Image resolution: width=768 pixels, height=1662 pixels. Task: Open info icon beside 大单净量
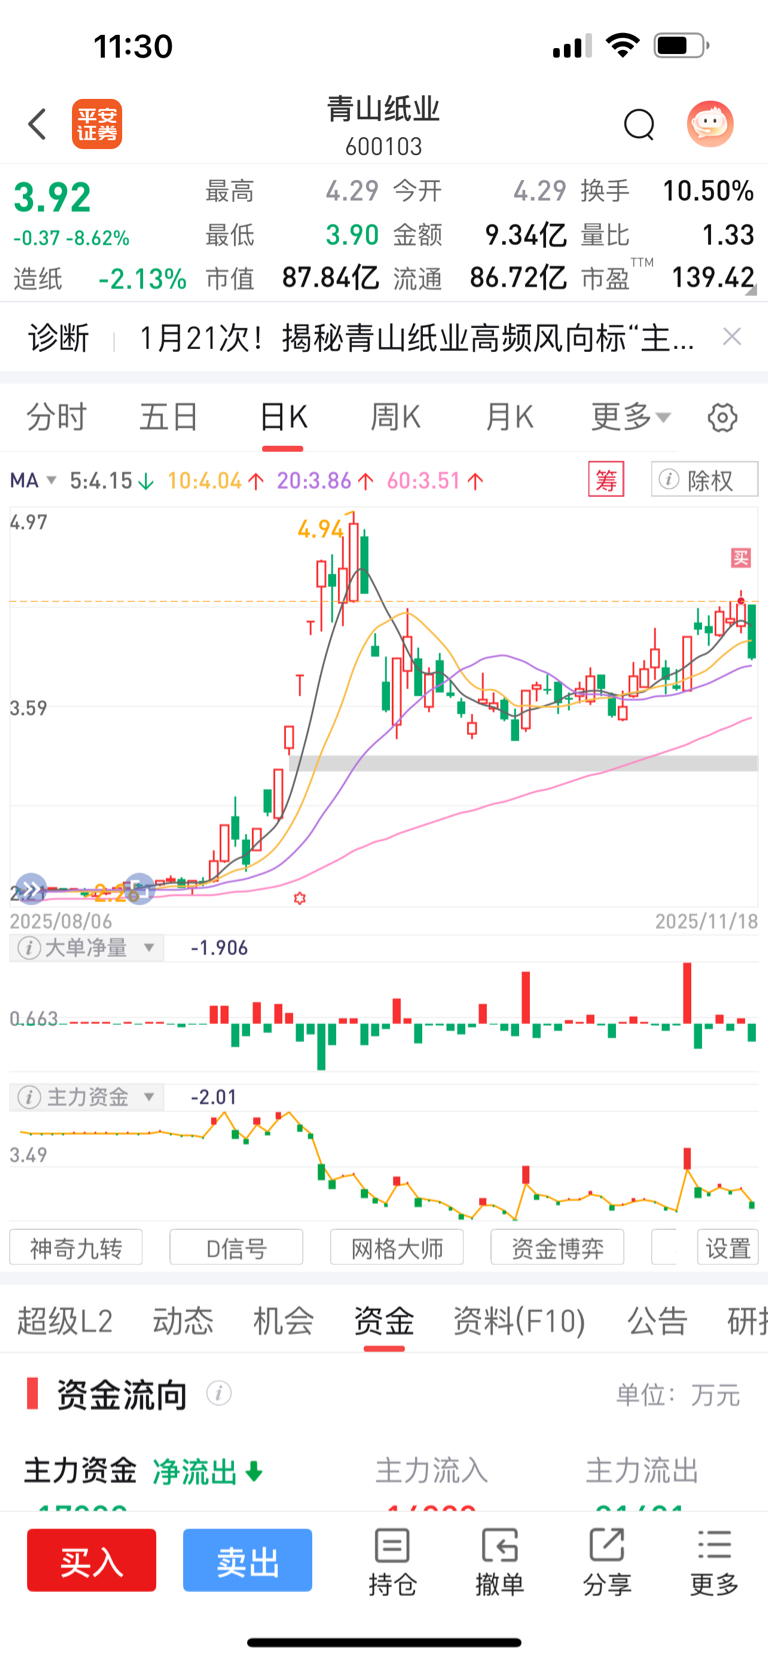point(29,948)
